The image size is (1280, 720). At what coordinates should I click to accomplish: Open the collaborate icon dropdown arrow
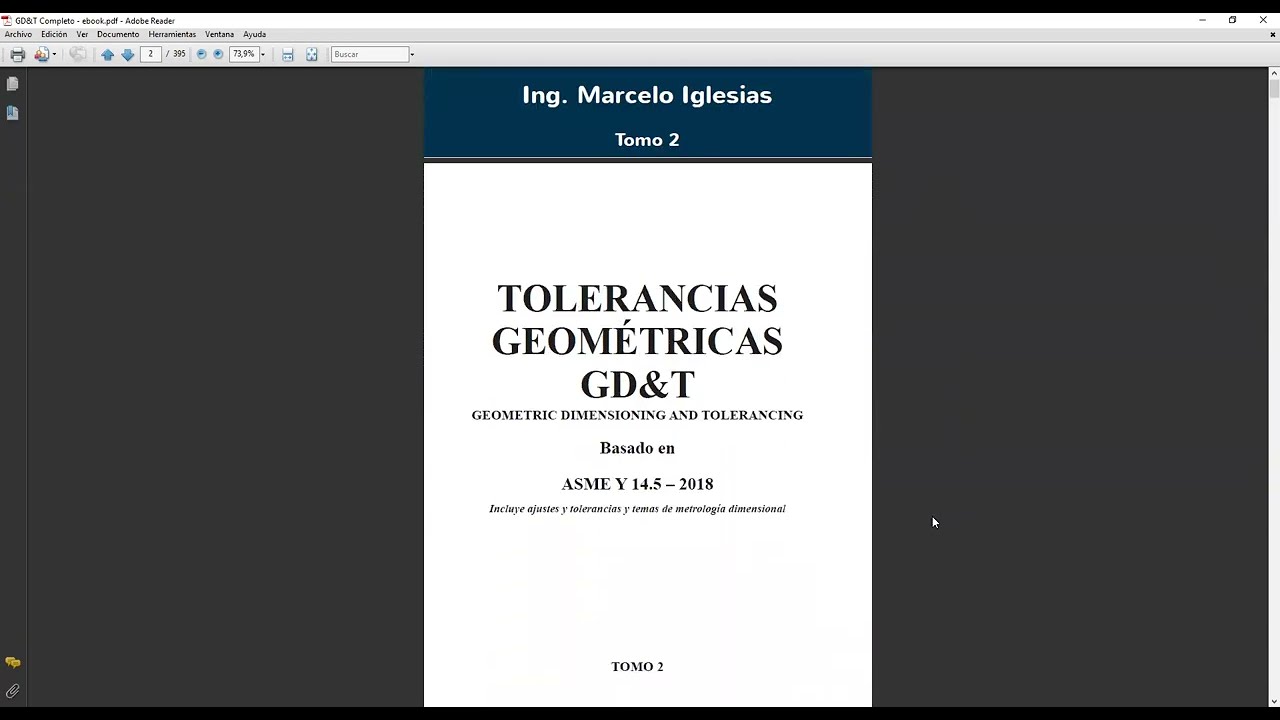pyautogui.click(x=54, y=54)
